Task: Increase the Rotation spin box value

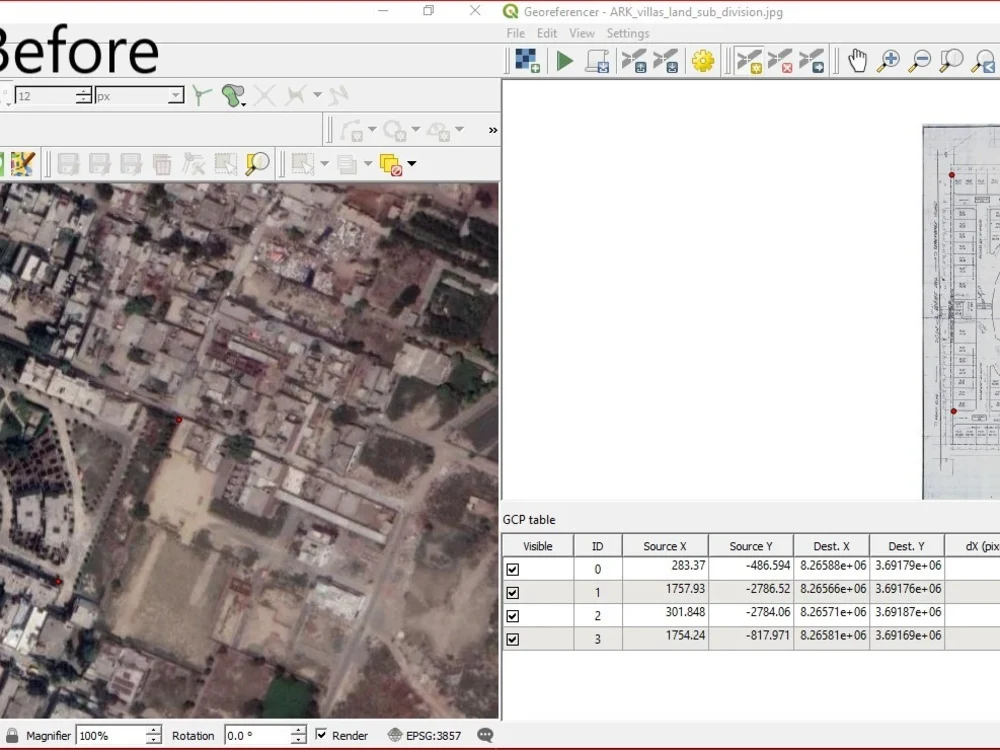Action: coord(298,730)
